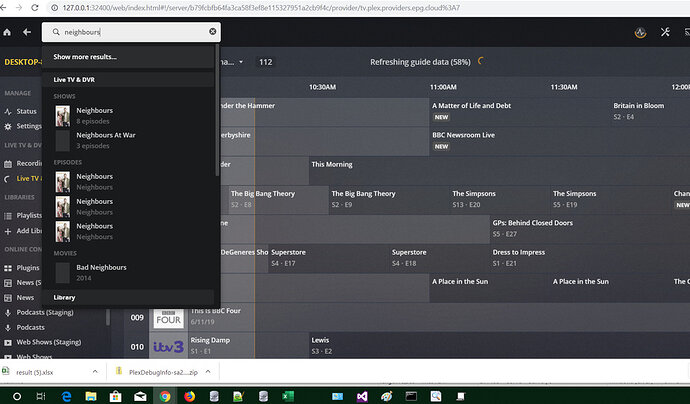This screenshot has width=690, height=404.
Task: Open File Explorer from taskbar
Action: [x=91, y=397]
